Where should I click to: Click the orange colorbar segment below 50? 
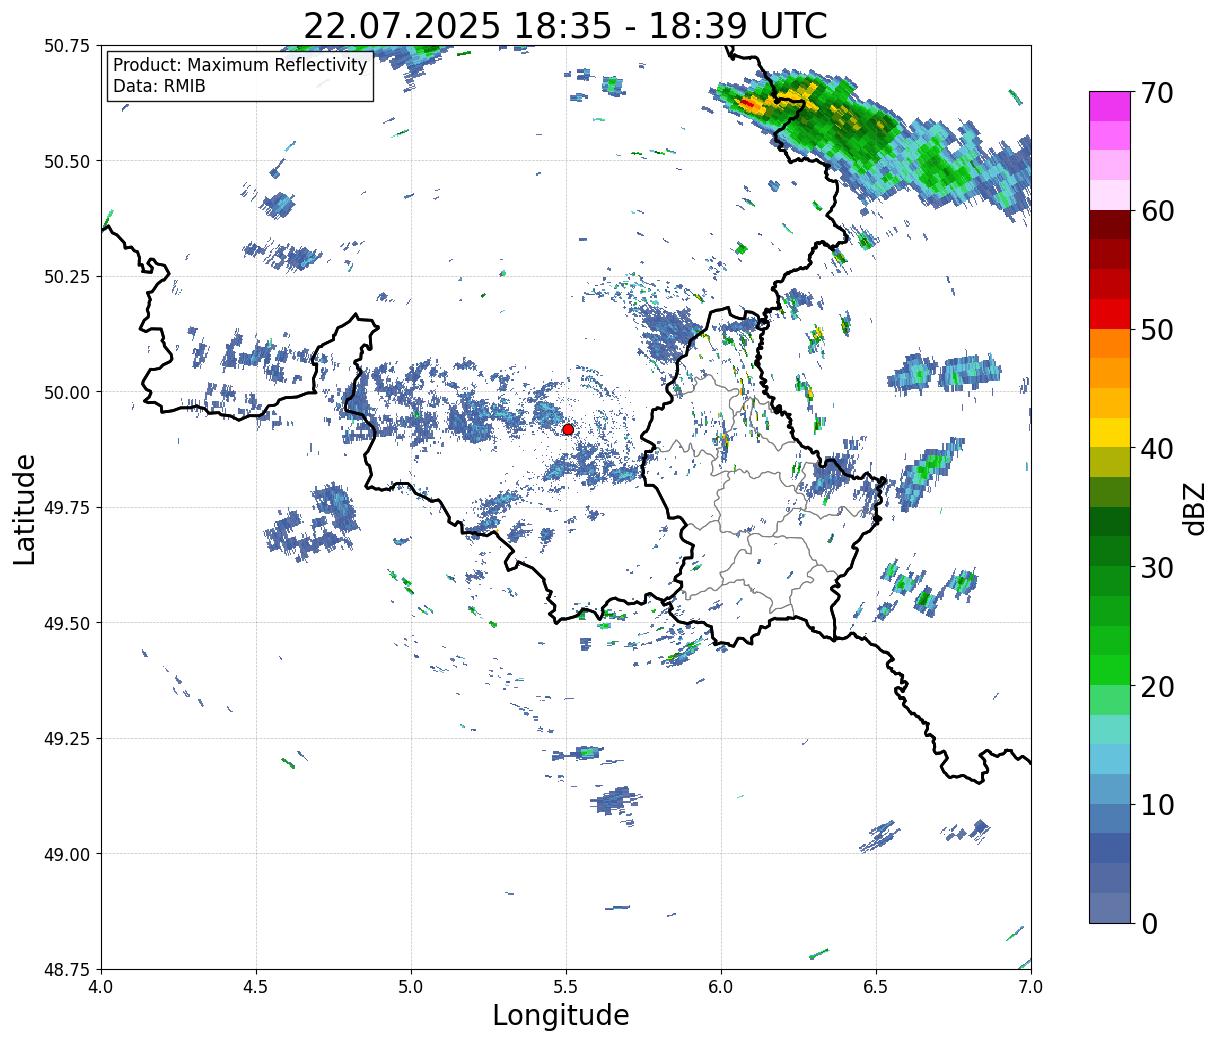click(1110, 343)
